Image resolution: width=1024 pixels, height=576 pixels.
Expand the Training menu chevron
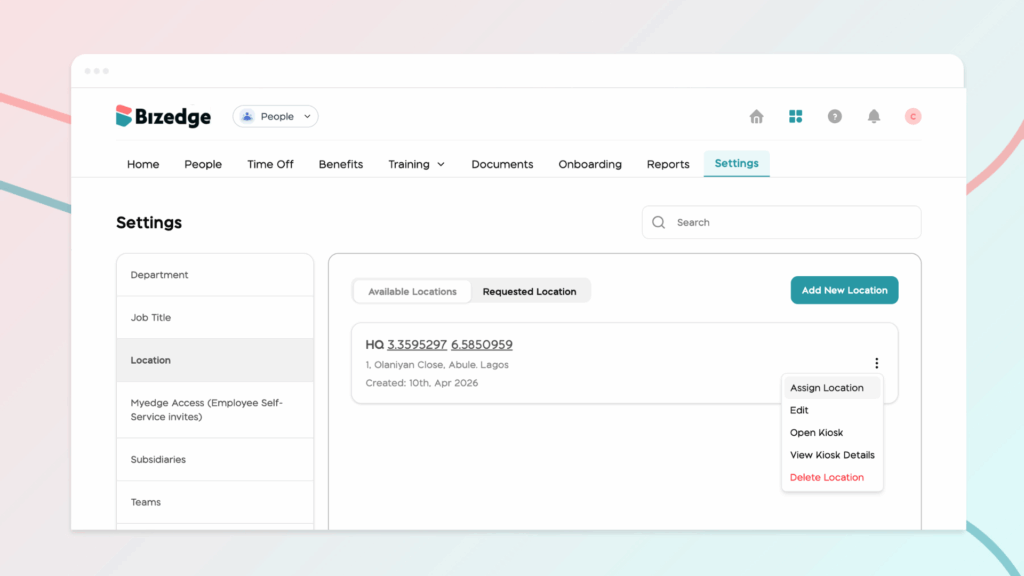tap(441, 165)
